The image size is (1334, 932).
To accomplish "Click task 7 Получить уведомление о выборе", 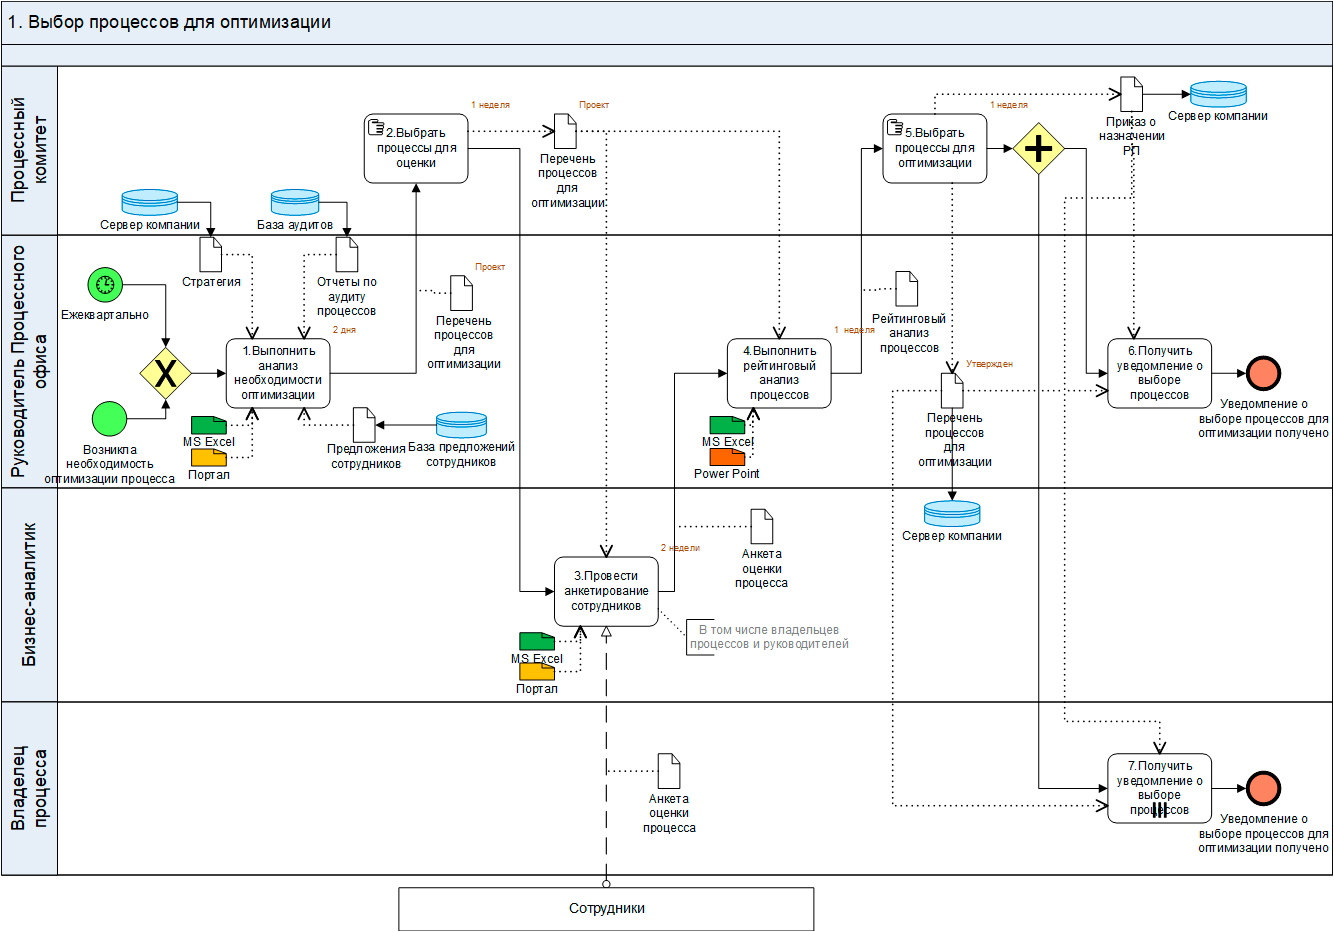I will click(x=1159, y=788).
